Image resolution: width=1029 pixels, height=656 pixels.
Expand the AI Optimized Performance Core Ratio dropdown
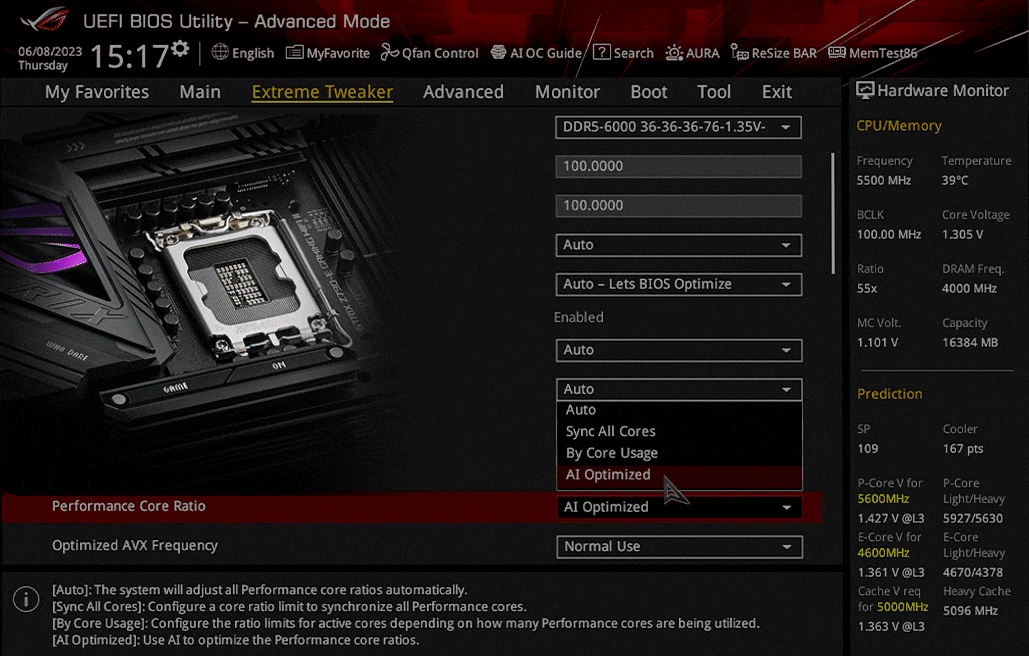679,507
